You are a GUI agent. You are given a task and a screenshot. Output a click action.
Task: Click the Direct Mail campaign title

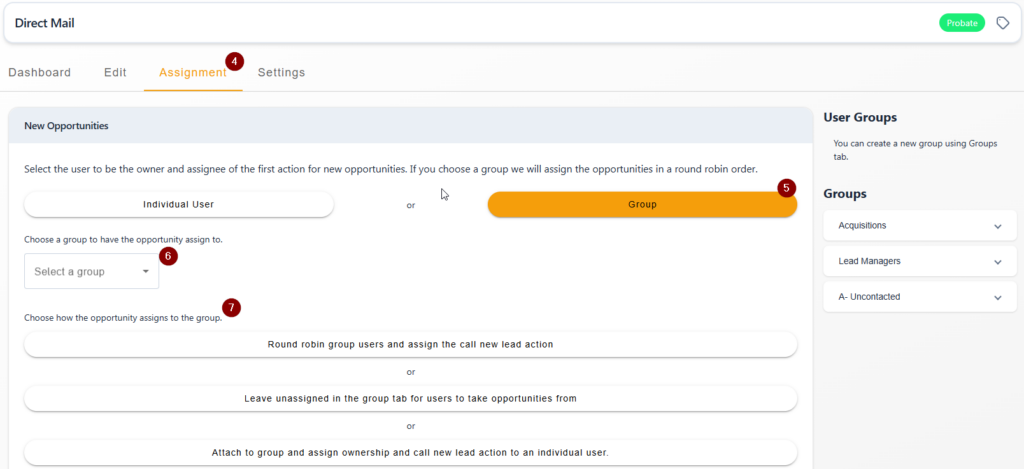(44, 23)
